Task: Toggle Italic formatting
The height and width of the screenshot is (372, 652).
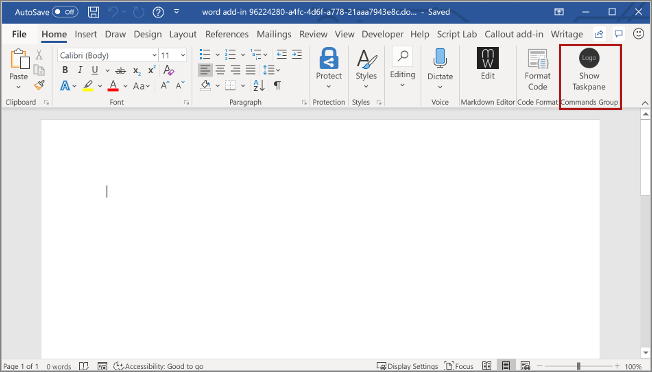Action: [80, 70]
